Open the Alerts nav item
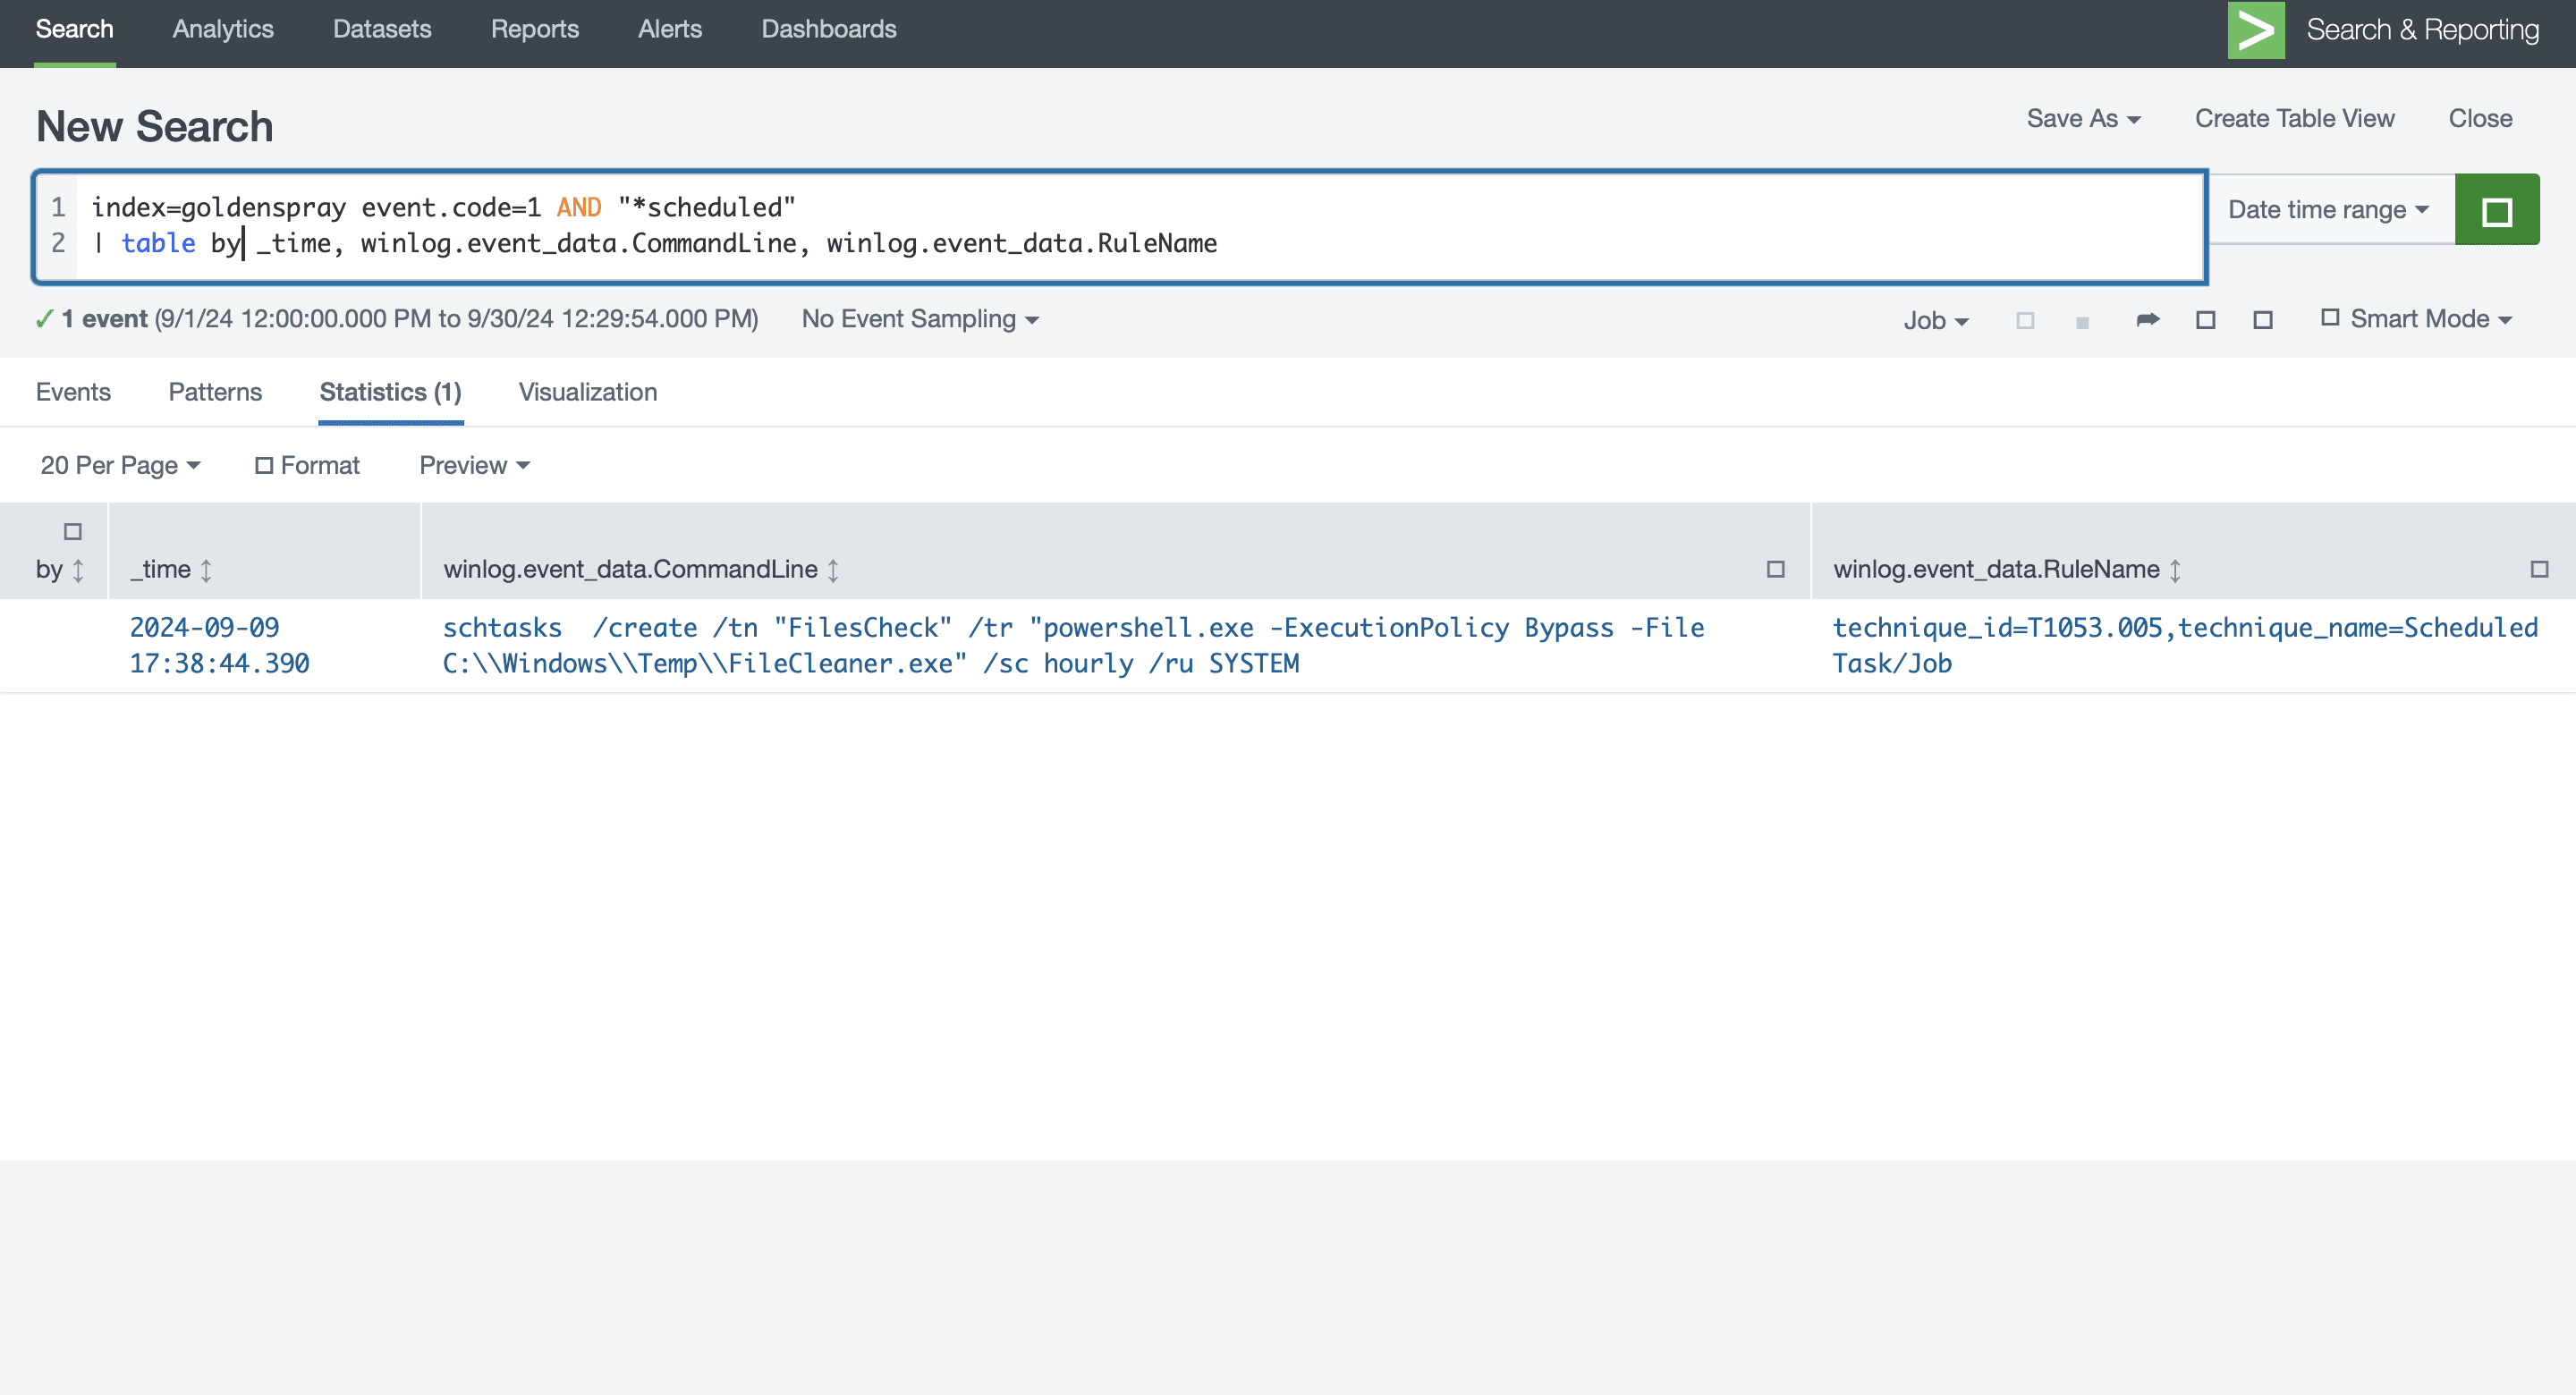Screen dimensions: 2576x1395 click(x=670, y=29)
